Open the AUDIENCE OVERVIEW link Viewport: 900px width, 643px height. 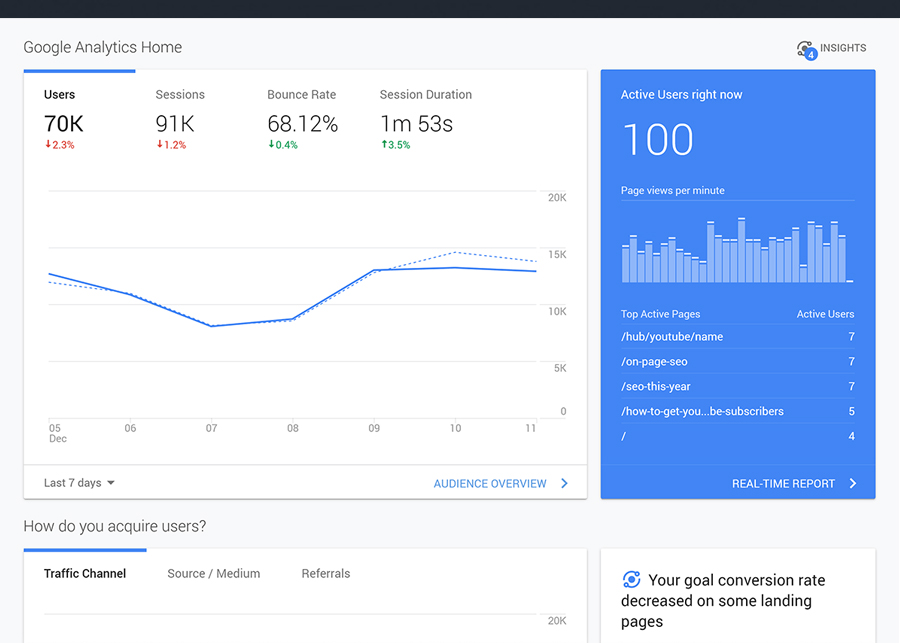pyautogui.click(x=490, y=483)
